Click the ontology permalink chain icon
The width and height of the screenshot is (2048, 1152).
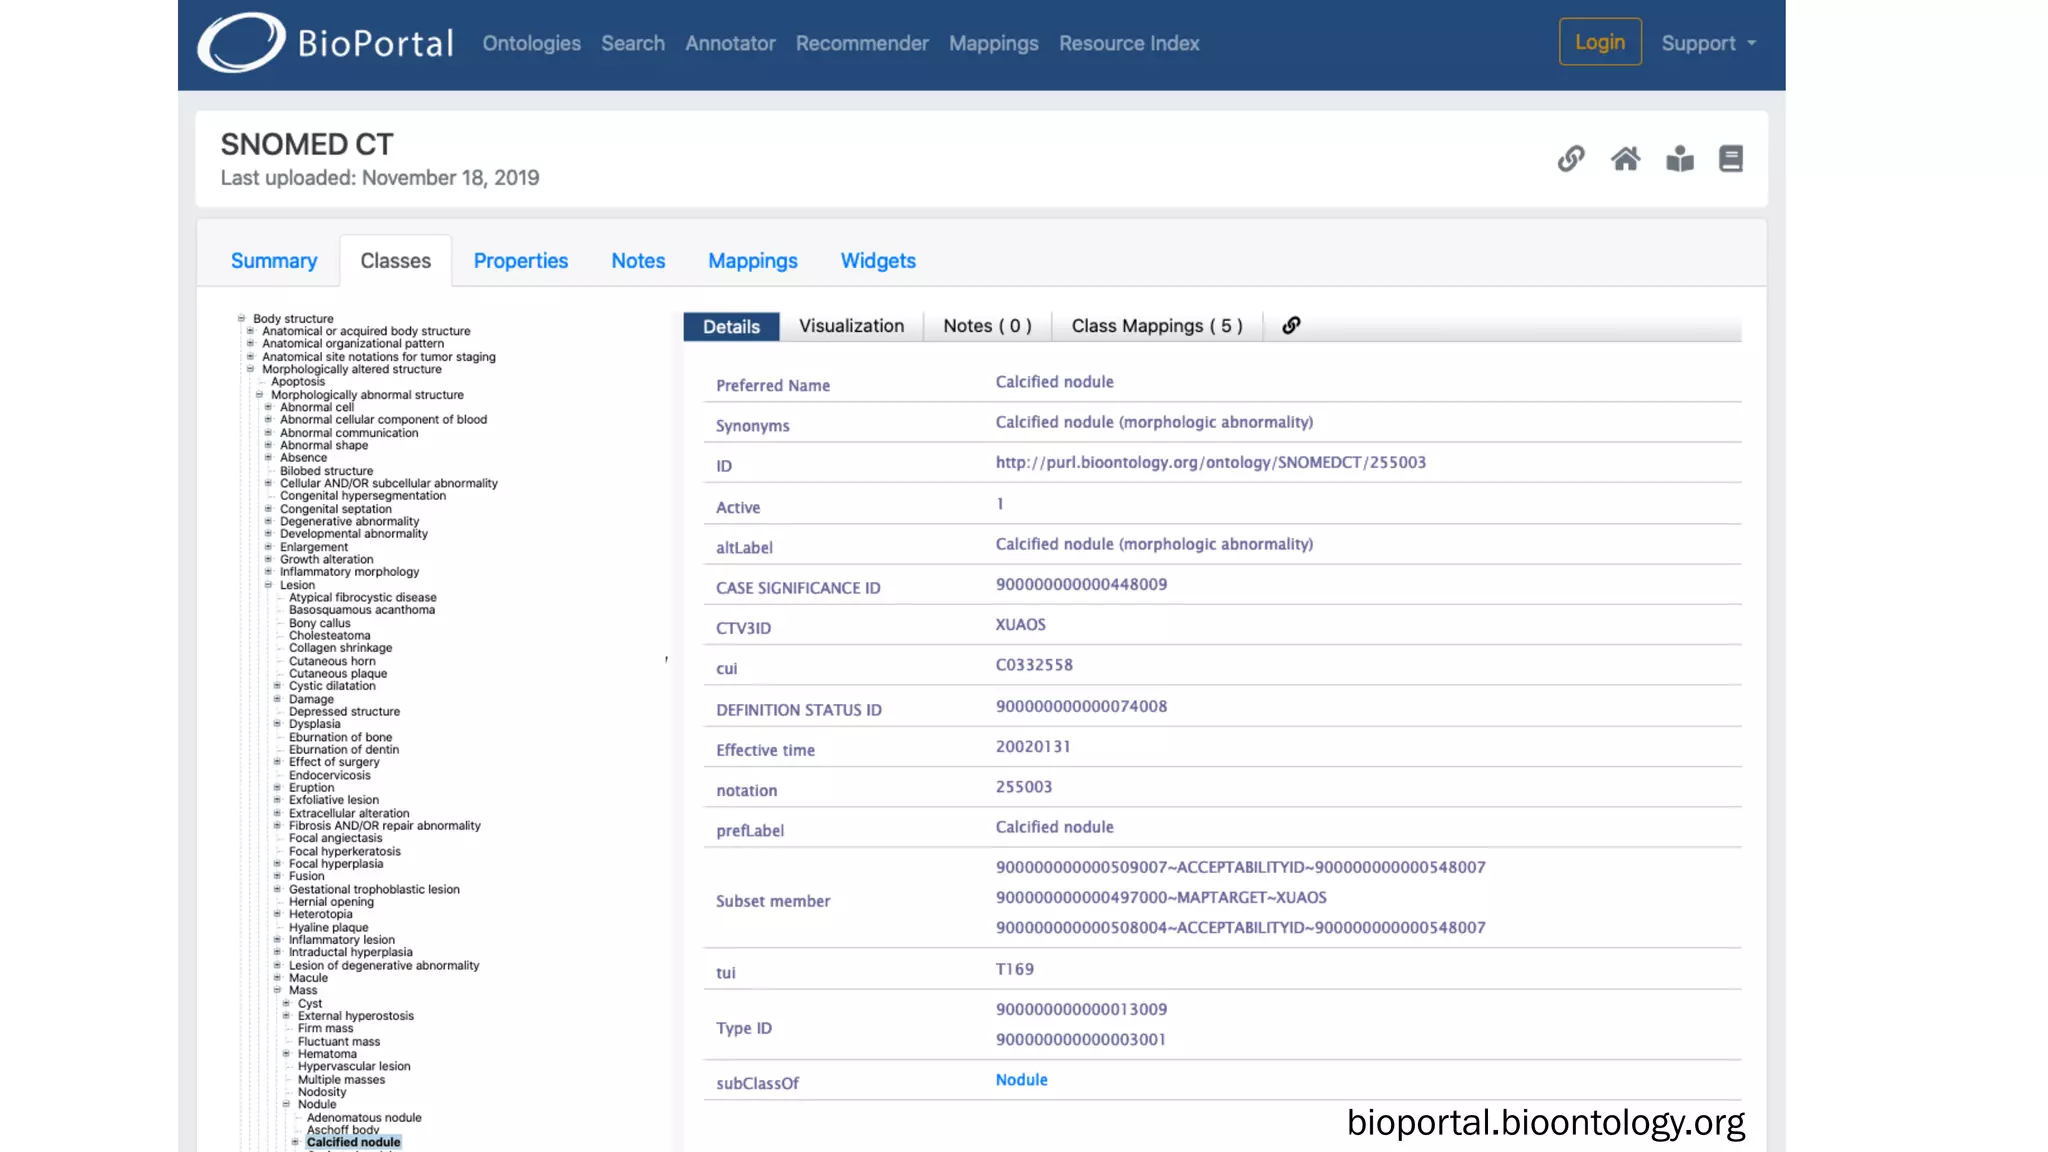click(x=1571, y=159)
